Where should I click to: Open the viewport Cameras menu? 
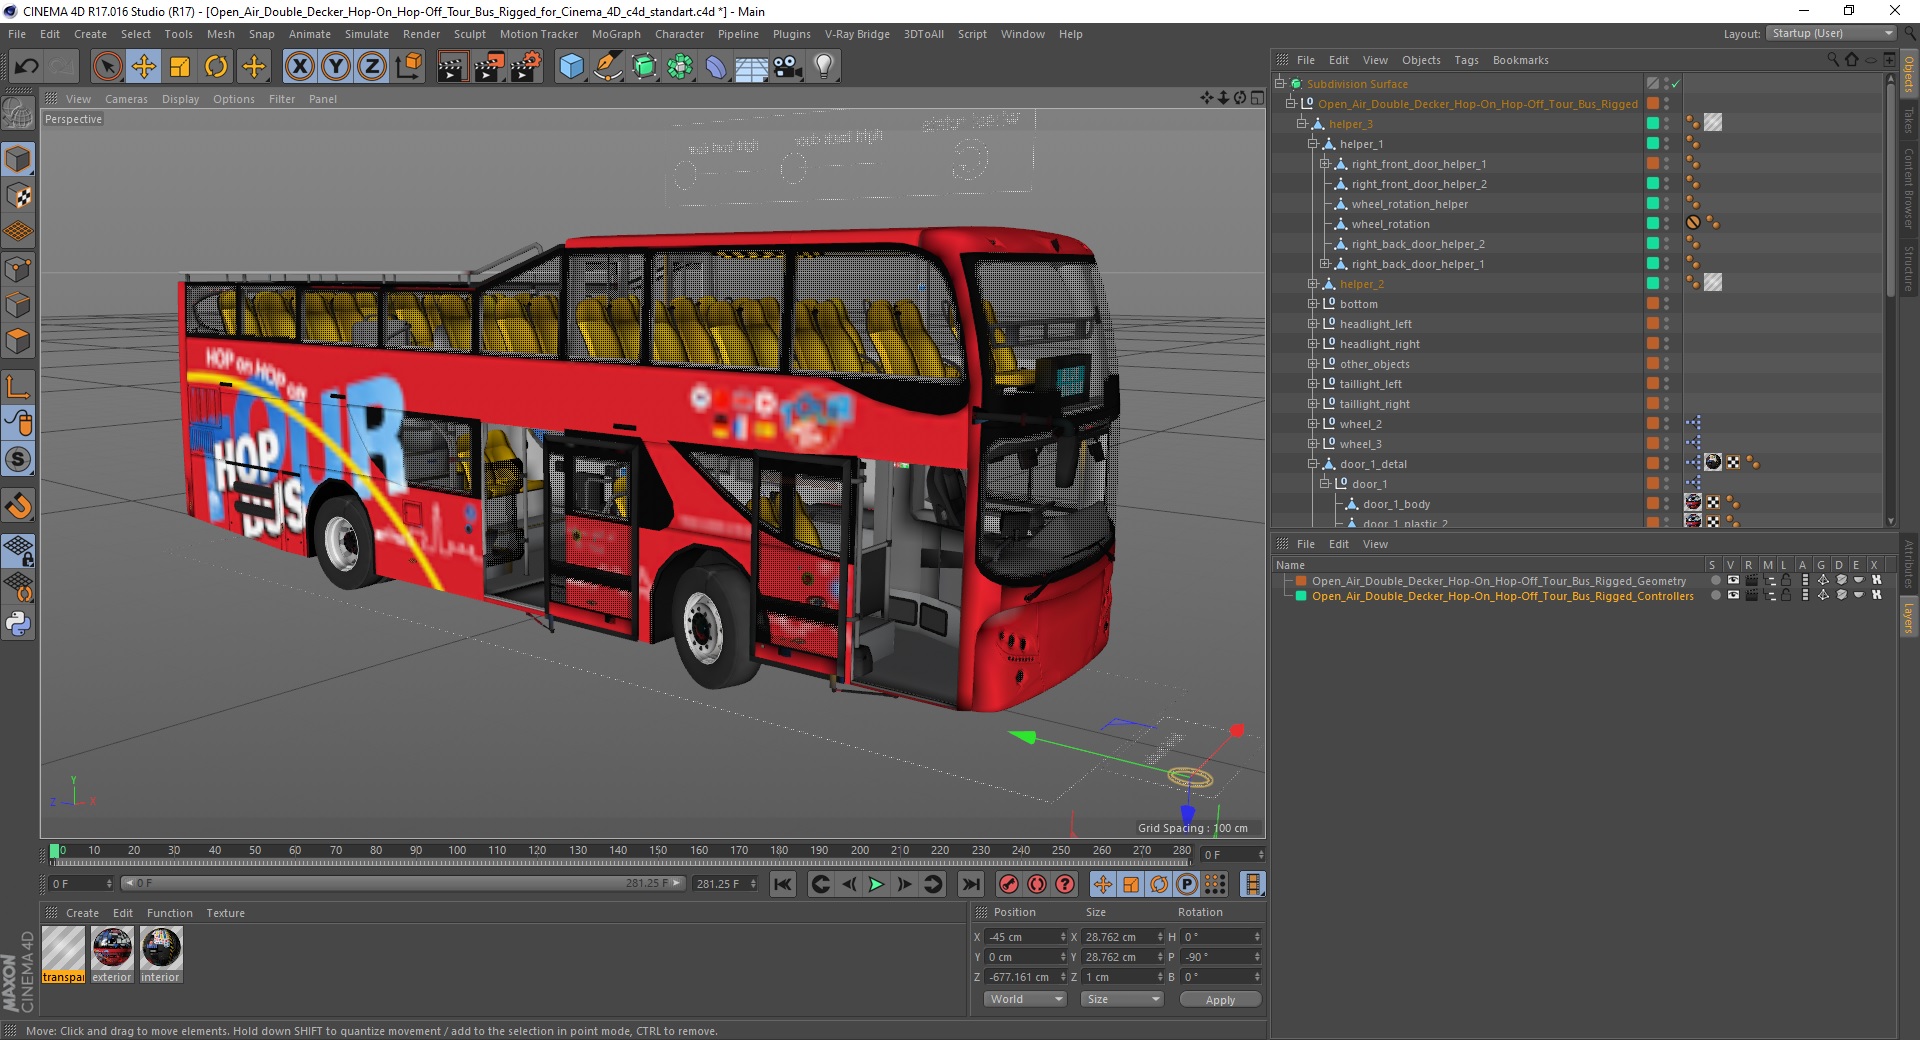(126, 99)
